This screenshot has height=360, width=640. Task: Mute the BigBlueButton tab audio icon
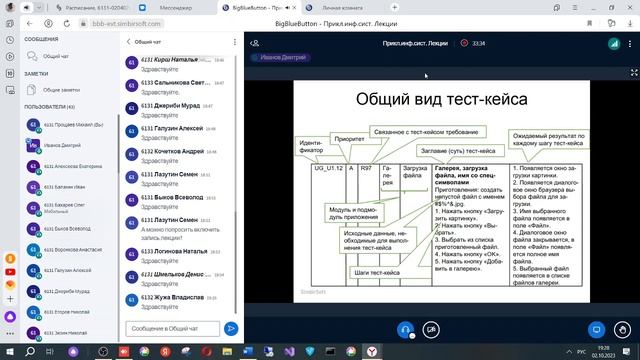click(x=287, y=8)
